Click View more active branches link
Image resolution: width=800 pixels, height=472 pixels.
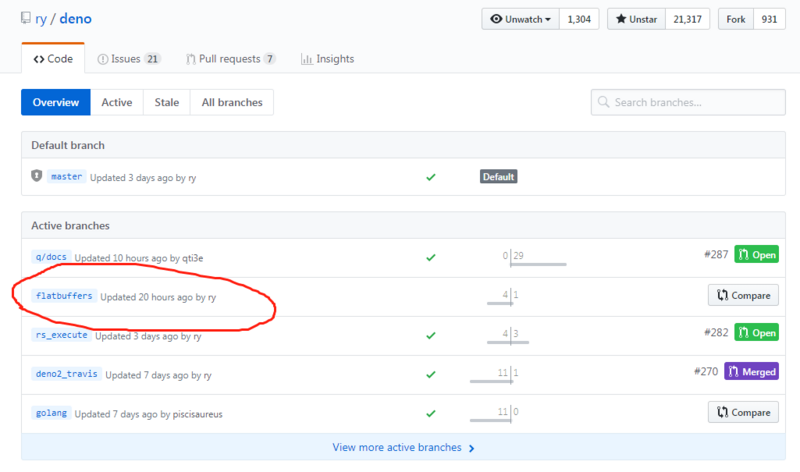(403, 448)
